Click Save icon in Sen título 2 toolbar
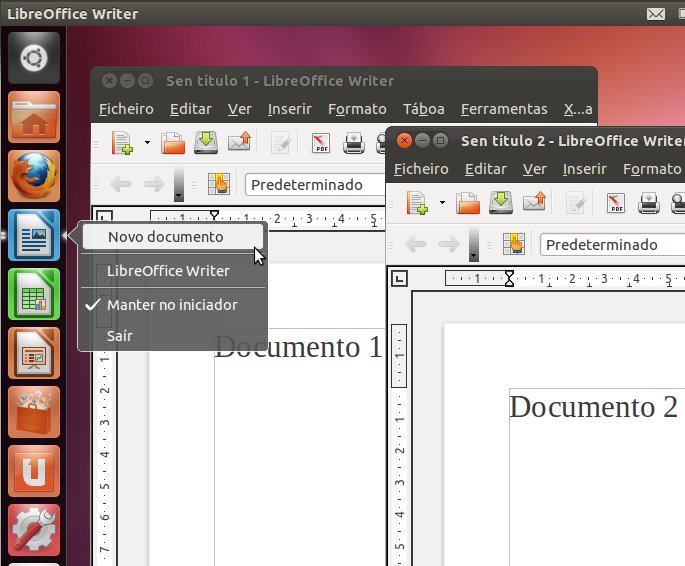 click(501, 203)
